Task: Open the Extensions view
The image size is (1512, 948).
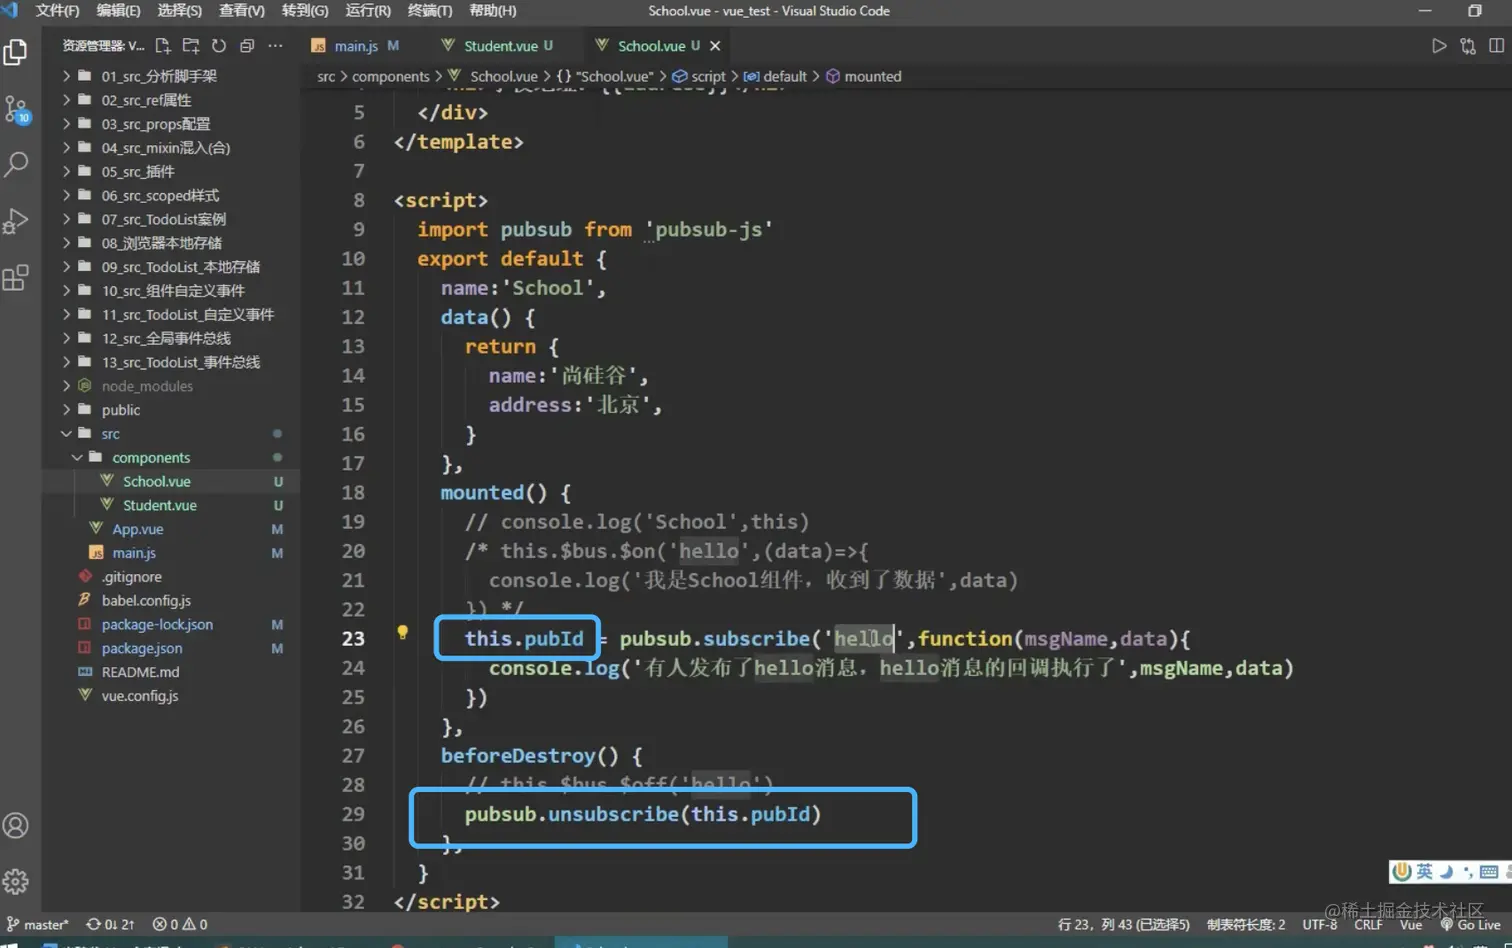Action: (x=16, y=277)
